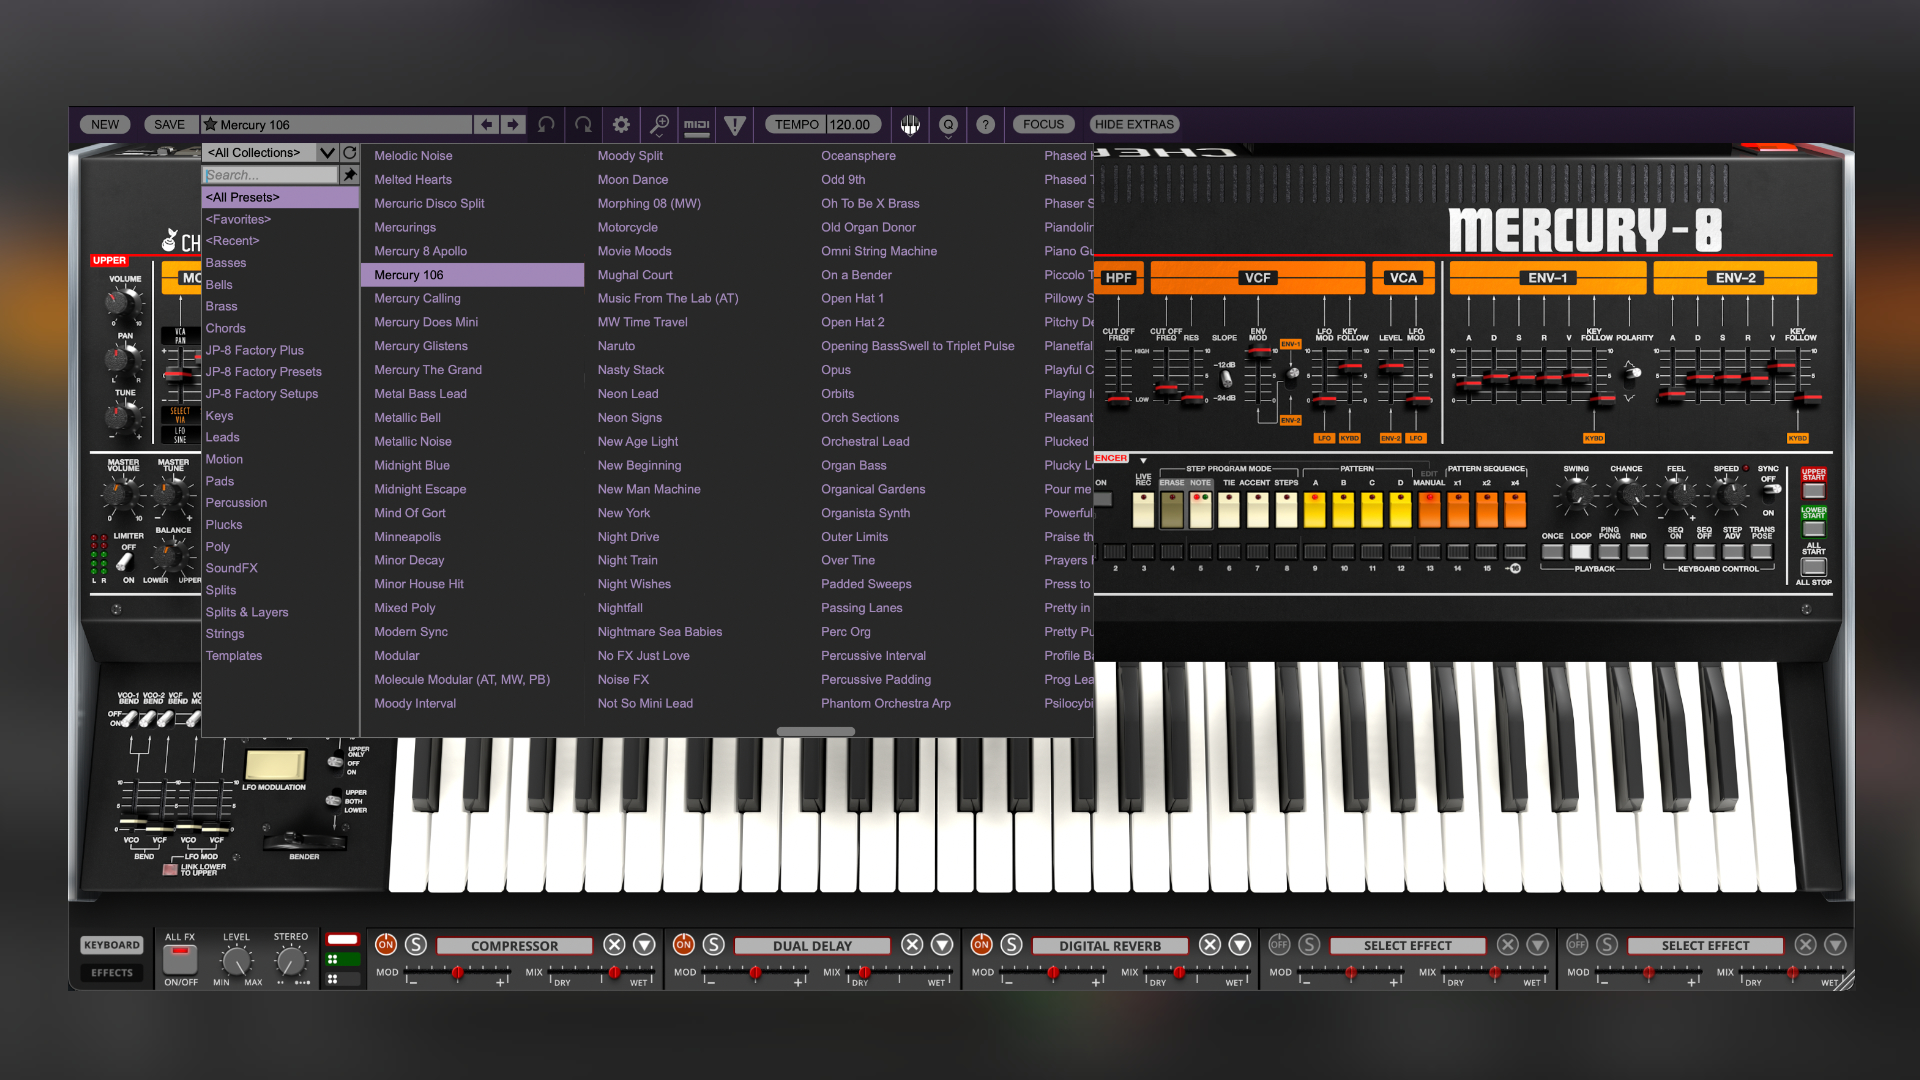Expand the DUAL DELAY options arrow
The height and width of the screenshot is (1080, 1920).
pyautogui.click(x=941, y=944)
